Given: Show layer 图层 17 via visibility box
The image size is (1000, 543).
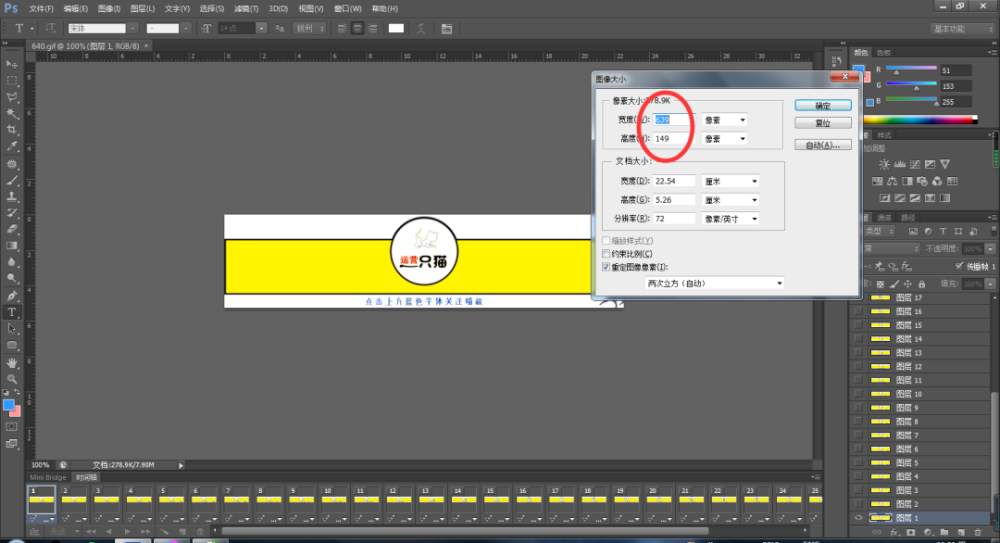Looking at the screenshot, I should (858, 298).
